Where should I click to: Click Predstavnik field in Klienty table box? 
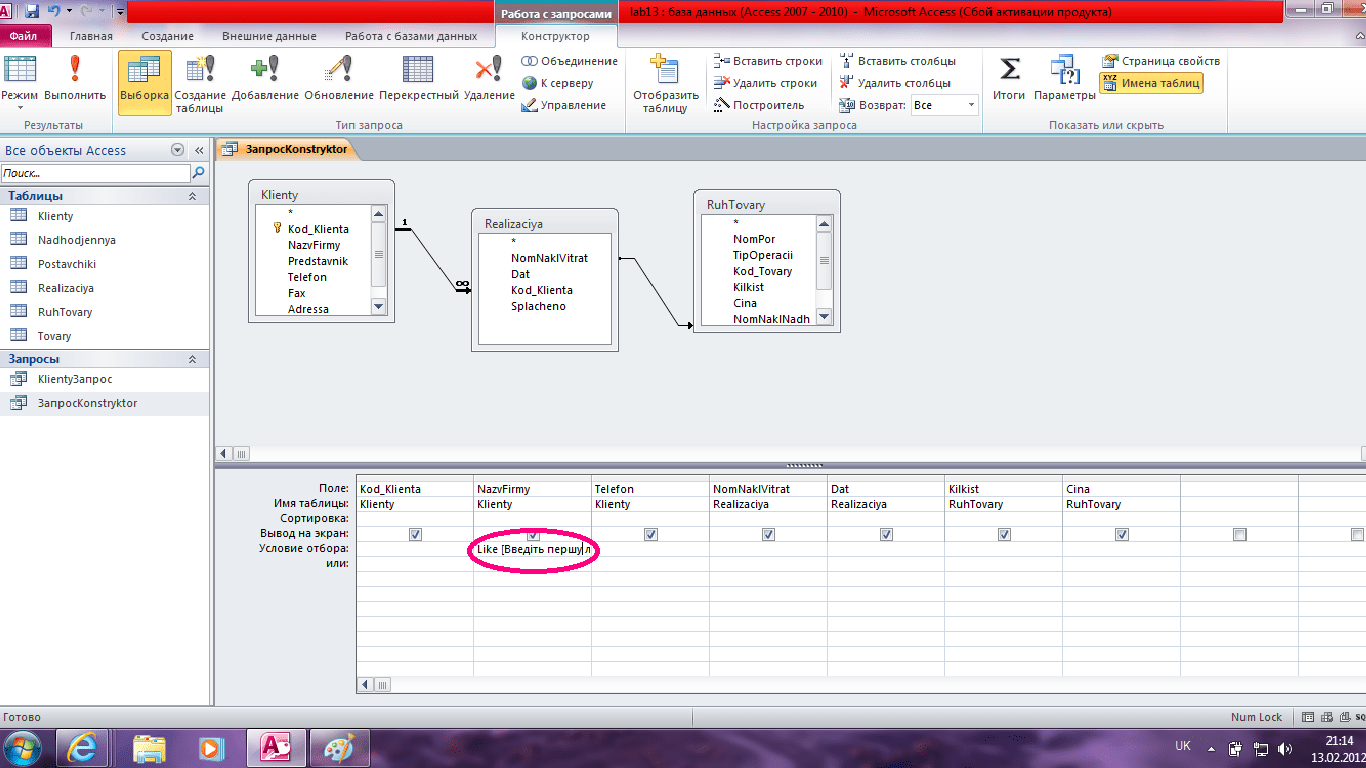pyautogui.click(x=318, y=261)
